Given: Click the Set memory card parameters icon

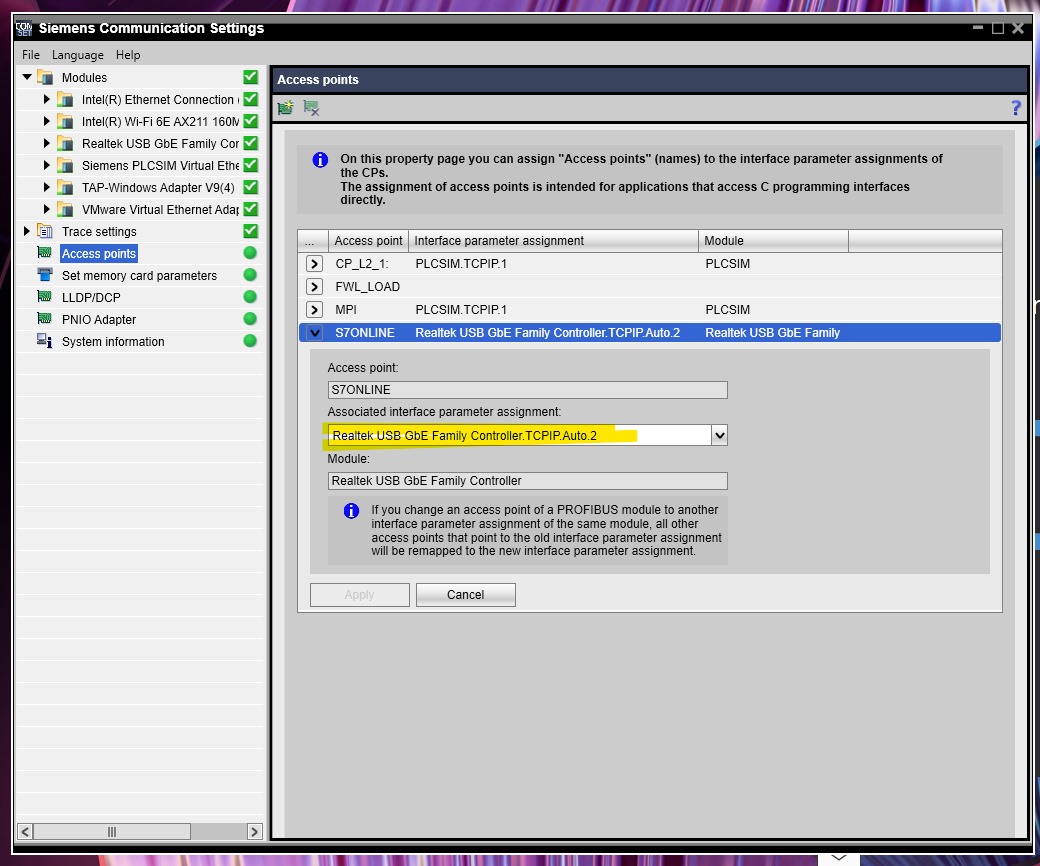Looking at the screenshot, I should coord(44,275).
